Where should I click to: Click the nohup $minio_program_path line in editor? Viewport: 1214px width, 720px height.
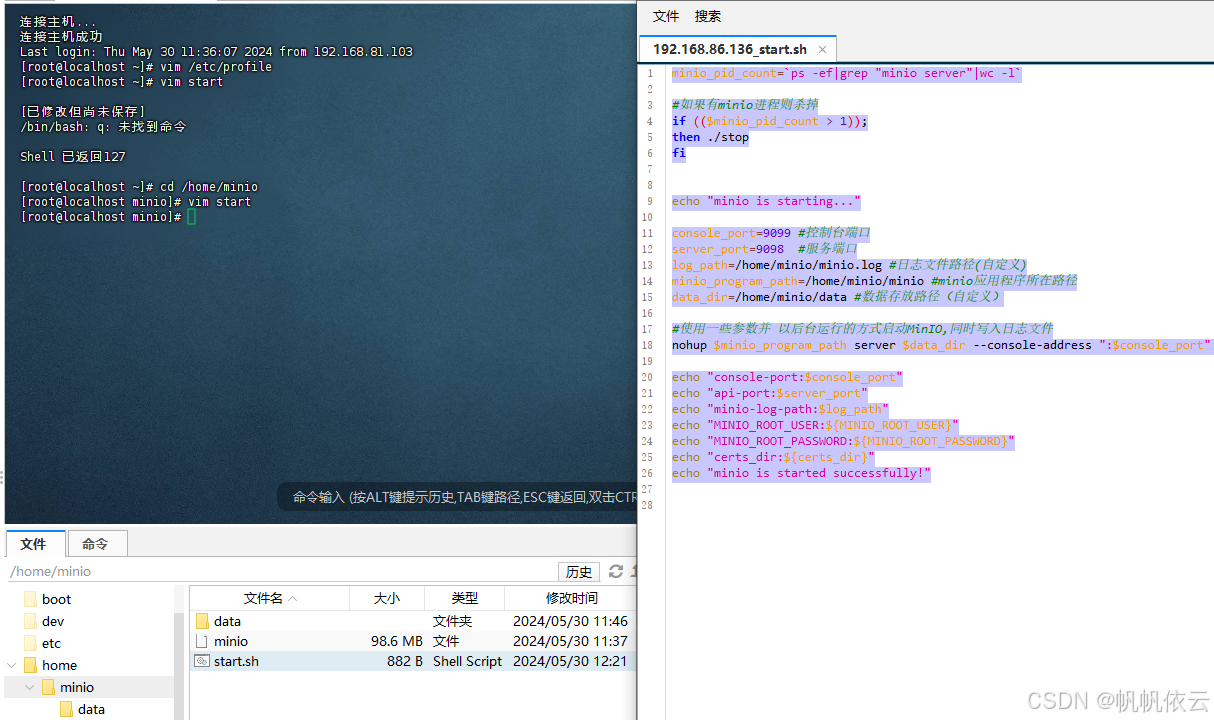[941, 345]
